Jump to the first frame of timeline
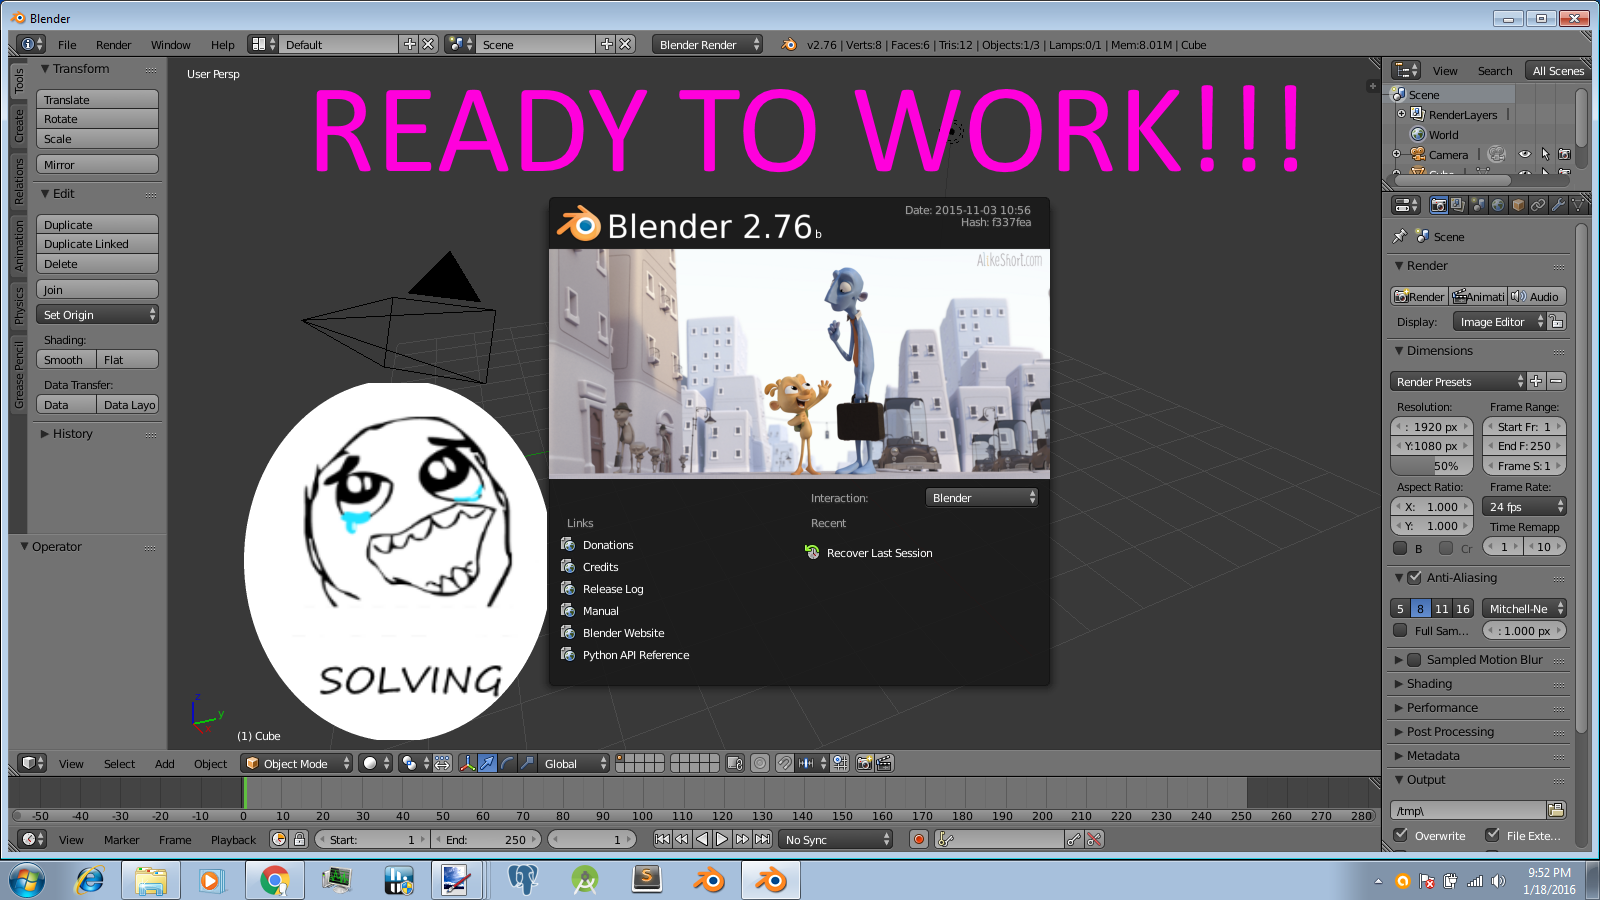1600x900 pixels. click(x=662, y=839)
